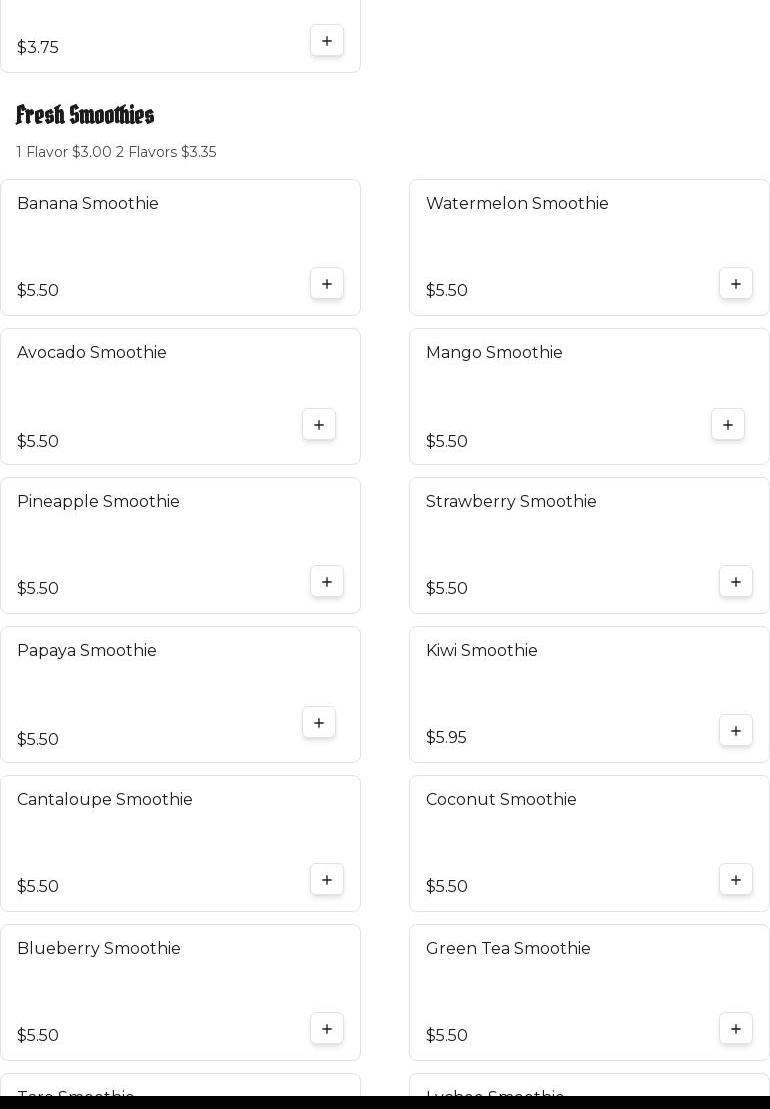The height and width of the screenshot is (1109, 770).
Task: Add Blueberry Smoothie to cart
Action: pos(327,1029)
